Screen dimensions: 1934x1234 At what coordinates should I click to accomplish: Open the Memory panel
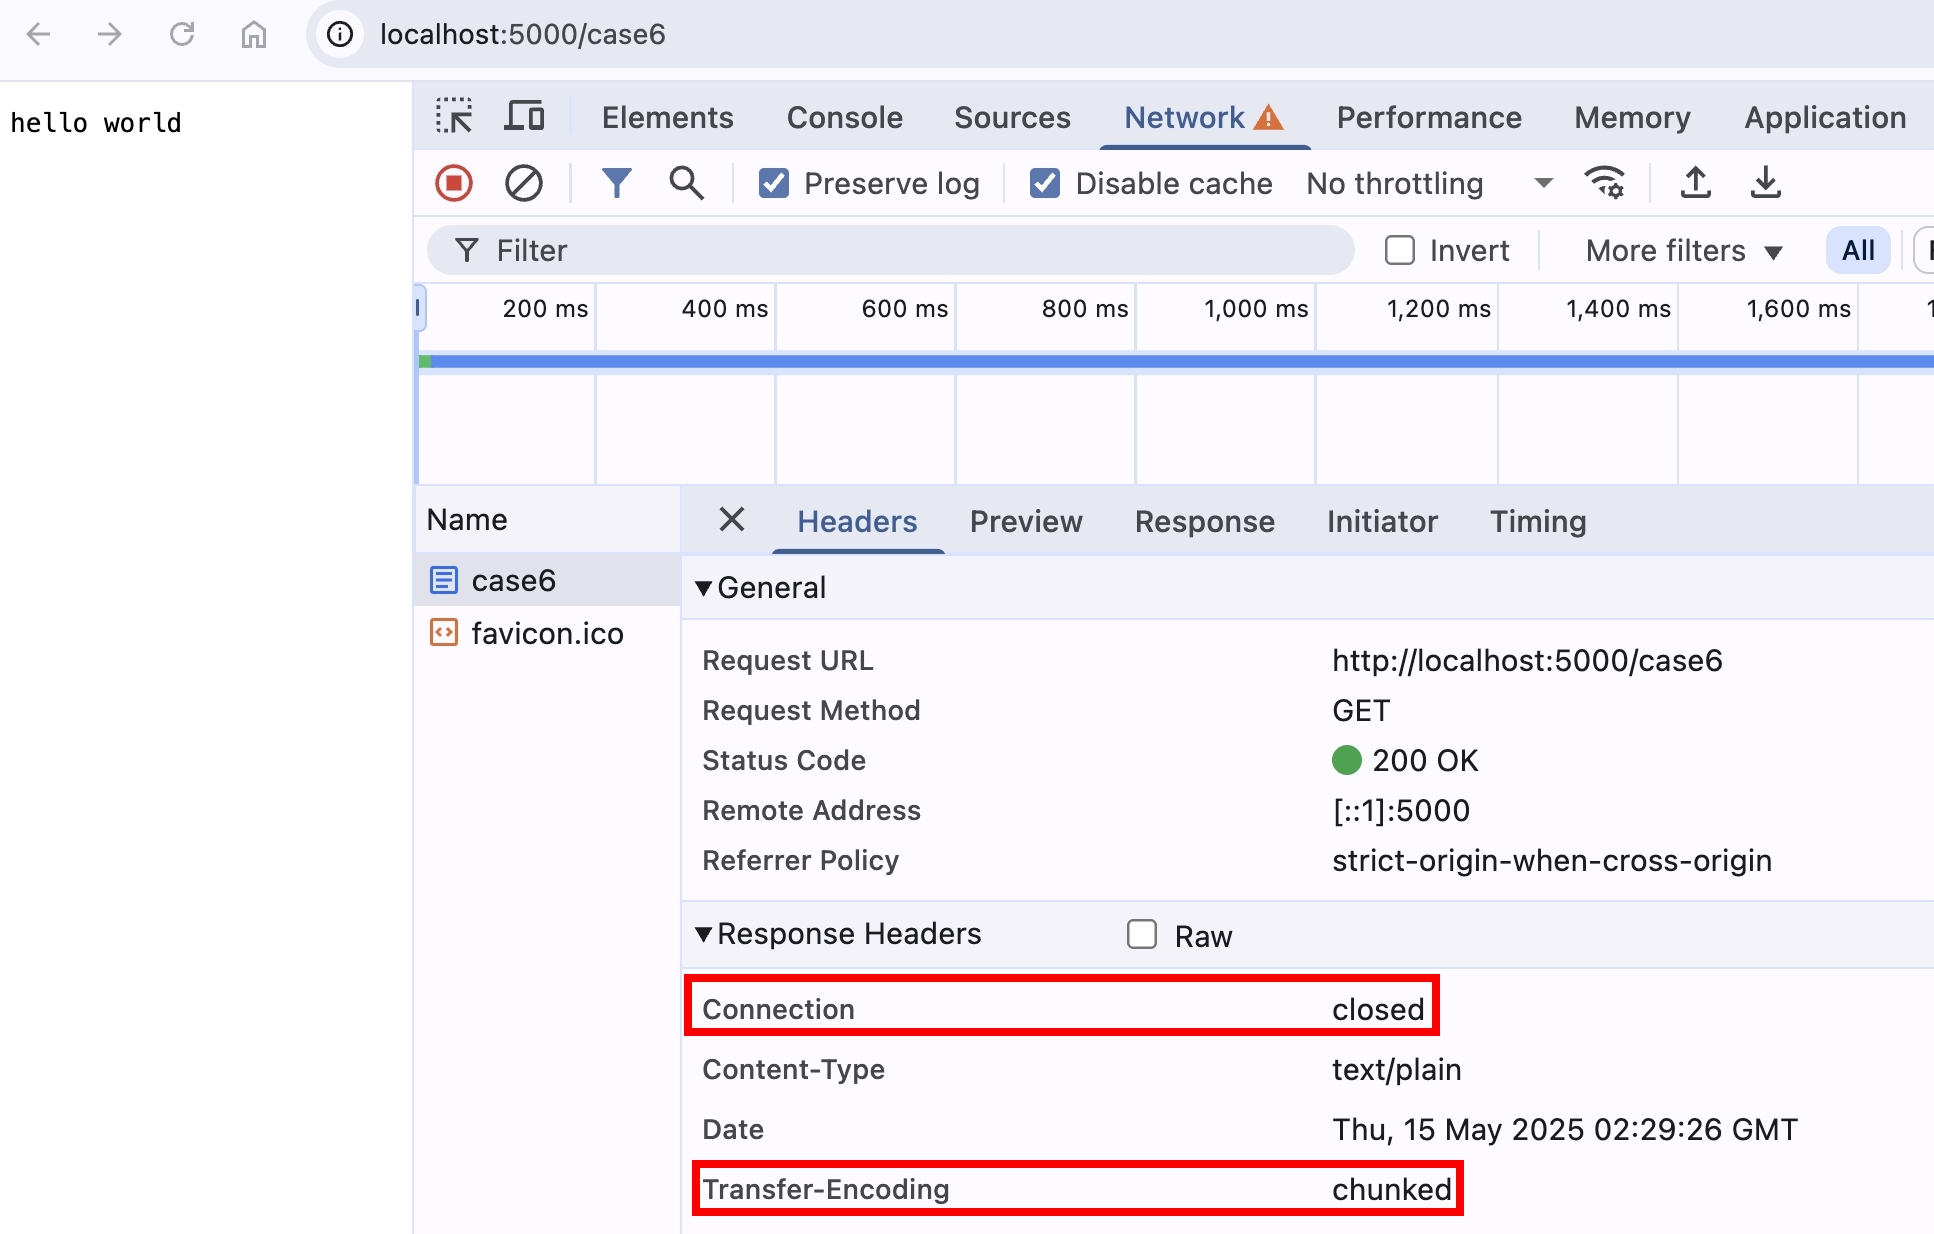tap(1632, 118)
